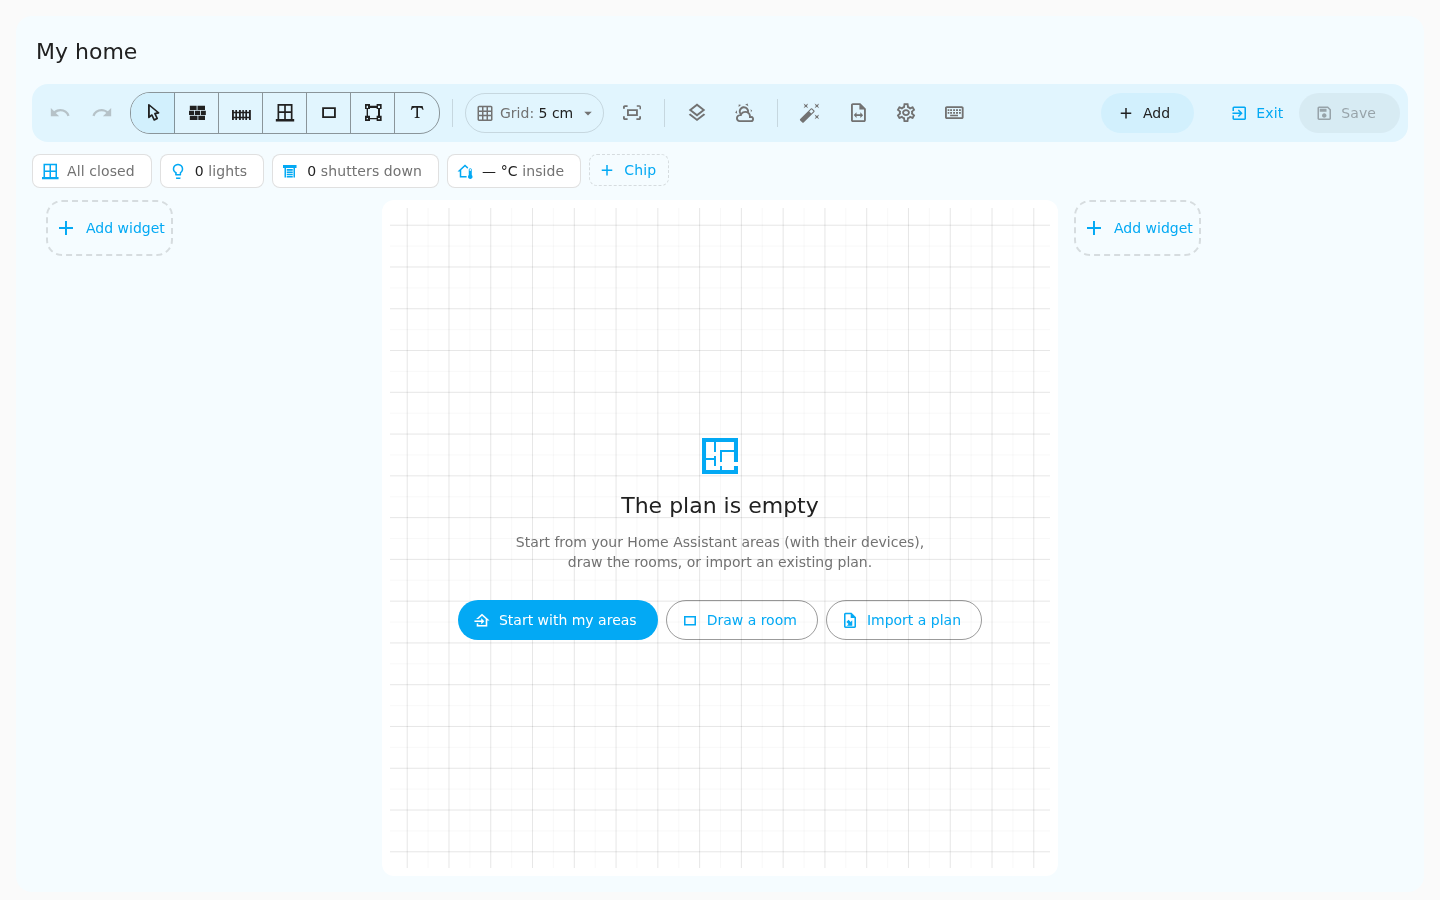
Task: Exit the plan editor
Action: [x=1257, y=113]
